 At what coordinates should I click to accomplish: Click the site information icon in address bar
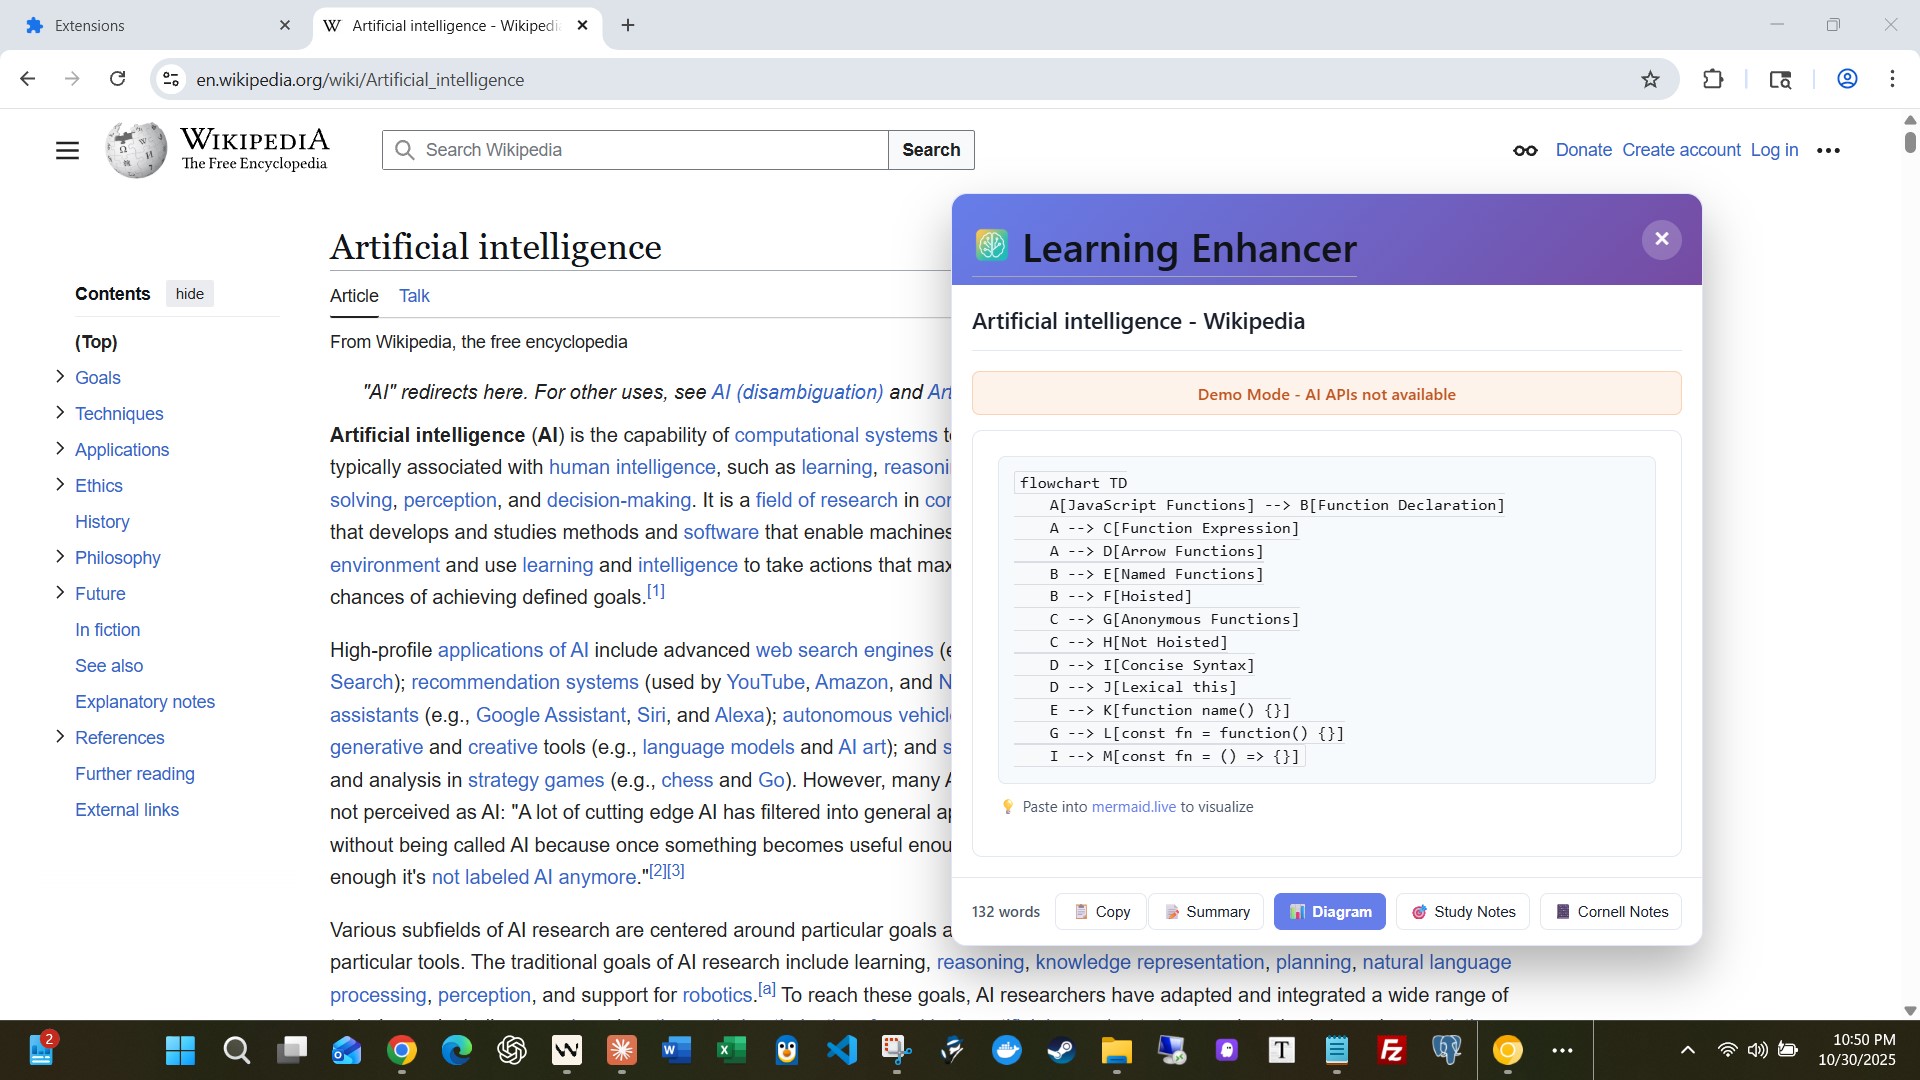tap(171, 79)
